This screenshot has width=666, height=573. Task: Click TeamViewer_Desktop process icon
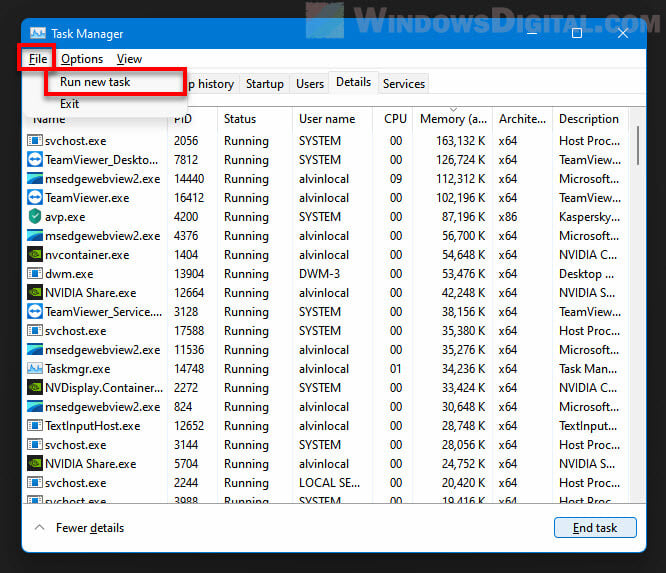(35, 160)
